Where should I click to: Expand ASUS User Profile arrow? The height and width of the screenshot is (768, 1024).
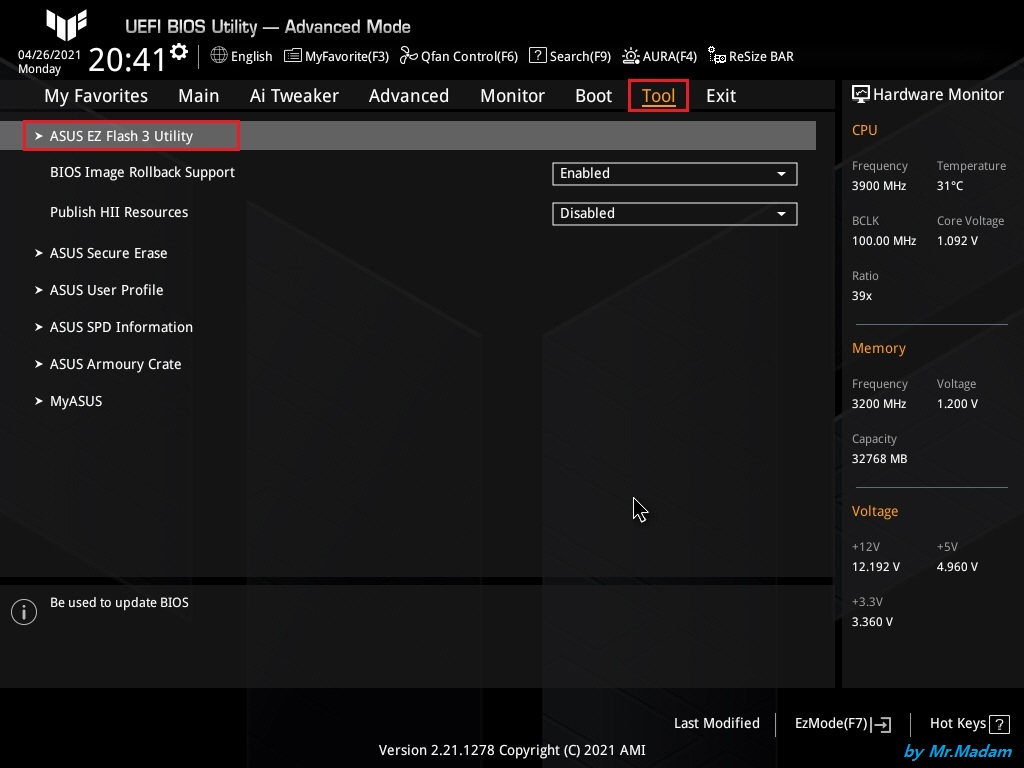point(39,290)
